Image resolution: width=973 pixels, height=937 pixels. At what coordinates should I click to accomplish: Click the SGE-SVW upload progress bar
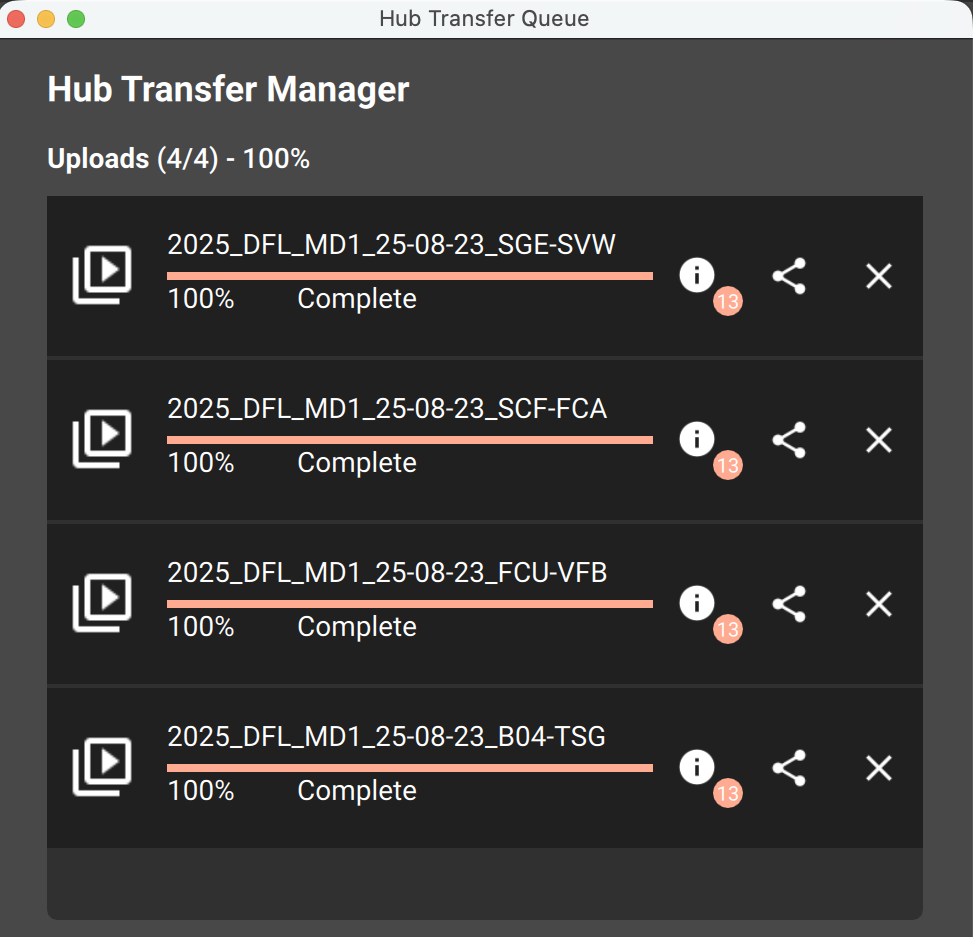[x=410, y=276]
